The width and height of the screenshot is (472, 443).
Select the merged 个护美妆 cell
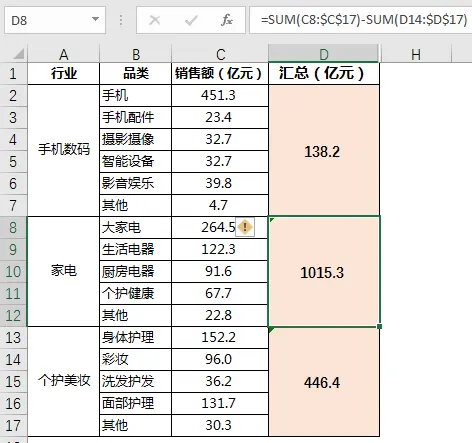[64, 381]
